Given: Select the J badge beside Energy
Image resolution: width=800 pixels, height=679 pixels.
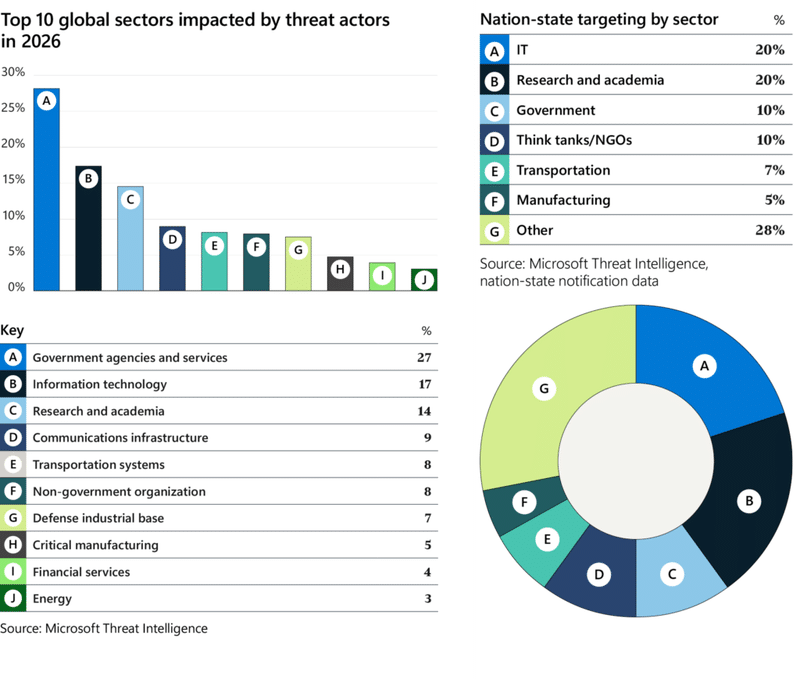Looking at the screenshot, I should pyautogui.click(x=13, y=598).
